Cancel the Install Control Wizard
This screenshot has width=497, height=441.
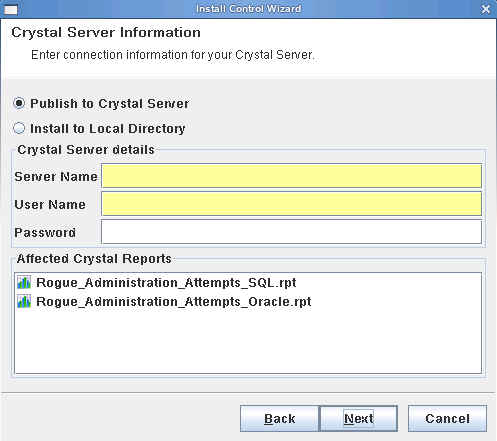tap(447, 418)
